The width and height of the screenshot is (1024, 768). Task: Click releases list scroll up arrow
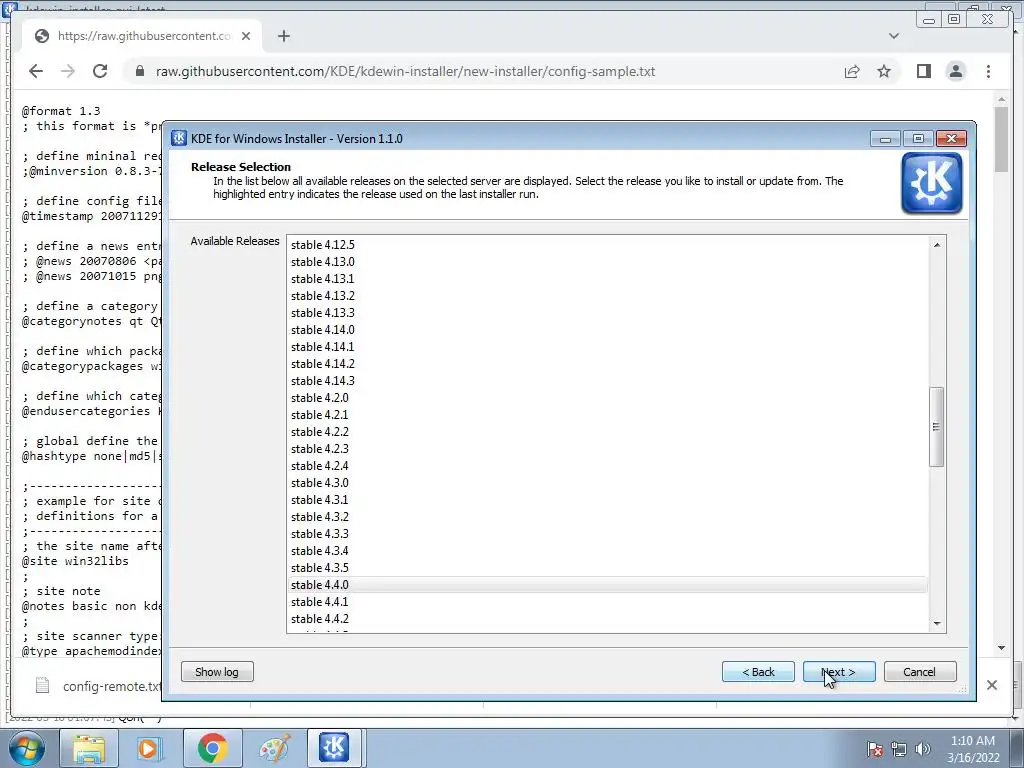936,245
